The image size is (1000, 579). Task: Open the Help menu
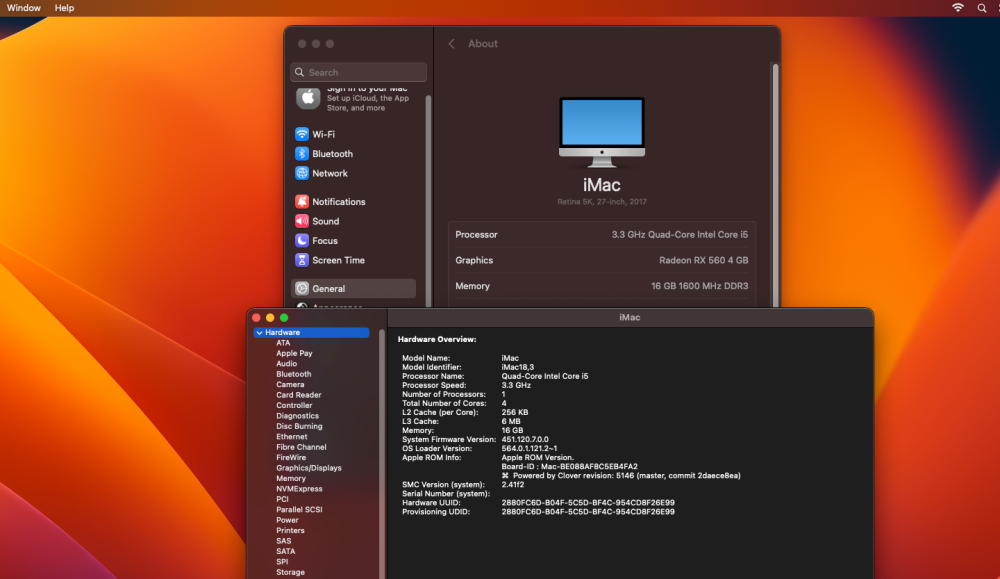(x=64, y=8)
